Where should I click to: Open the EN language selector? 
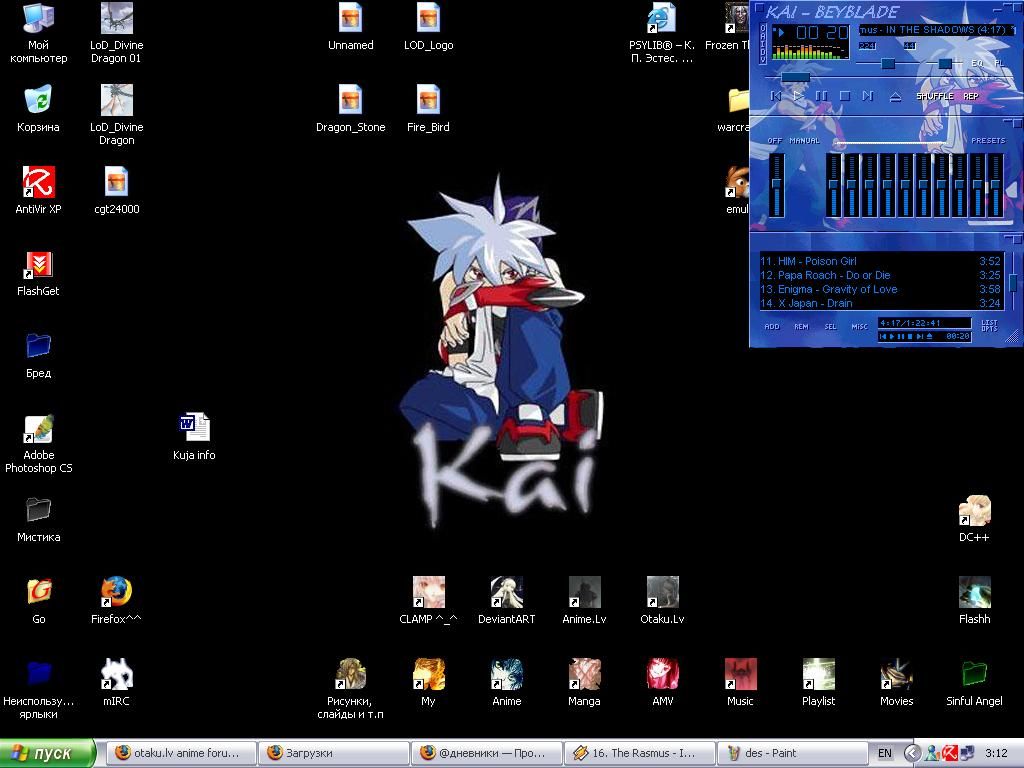[x=884, y=753]
